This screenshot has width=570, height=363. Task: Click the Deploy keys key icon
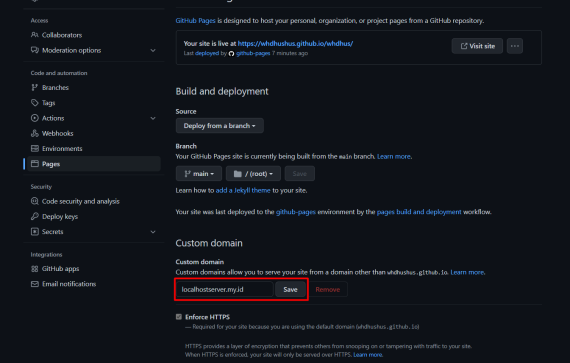pyautogui.click(x=35, y=216)
